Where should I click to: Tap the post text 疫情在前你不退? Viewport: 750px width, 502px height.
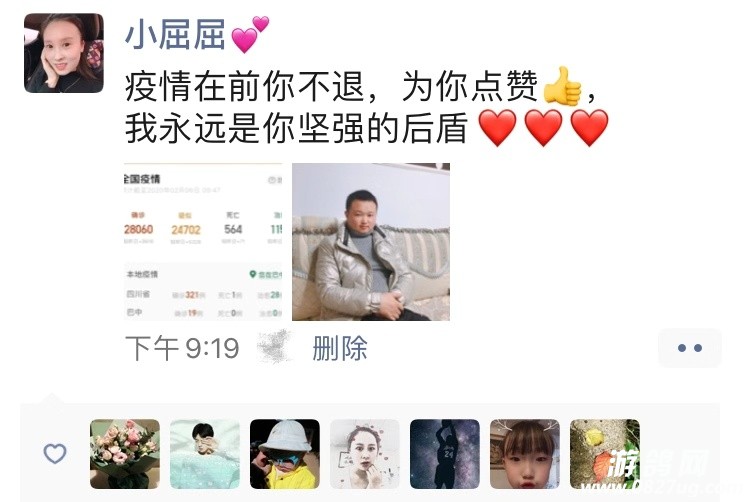[244, 87]
